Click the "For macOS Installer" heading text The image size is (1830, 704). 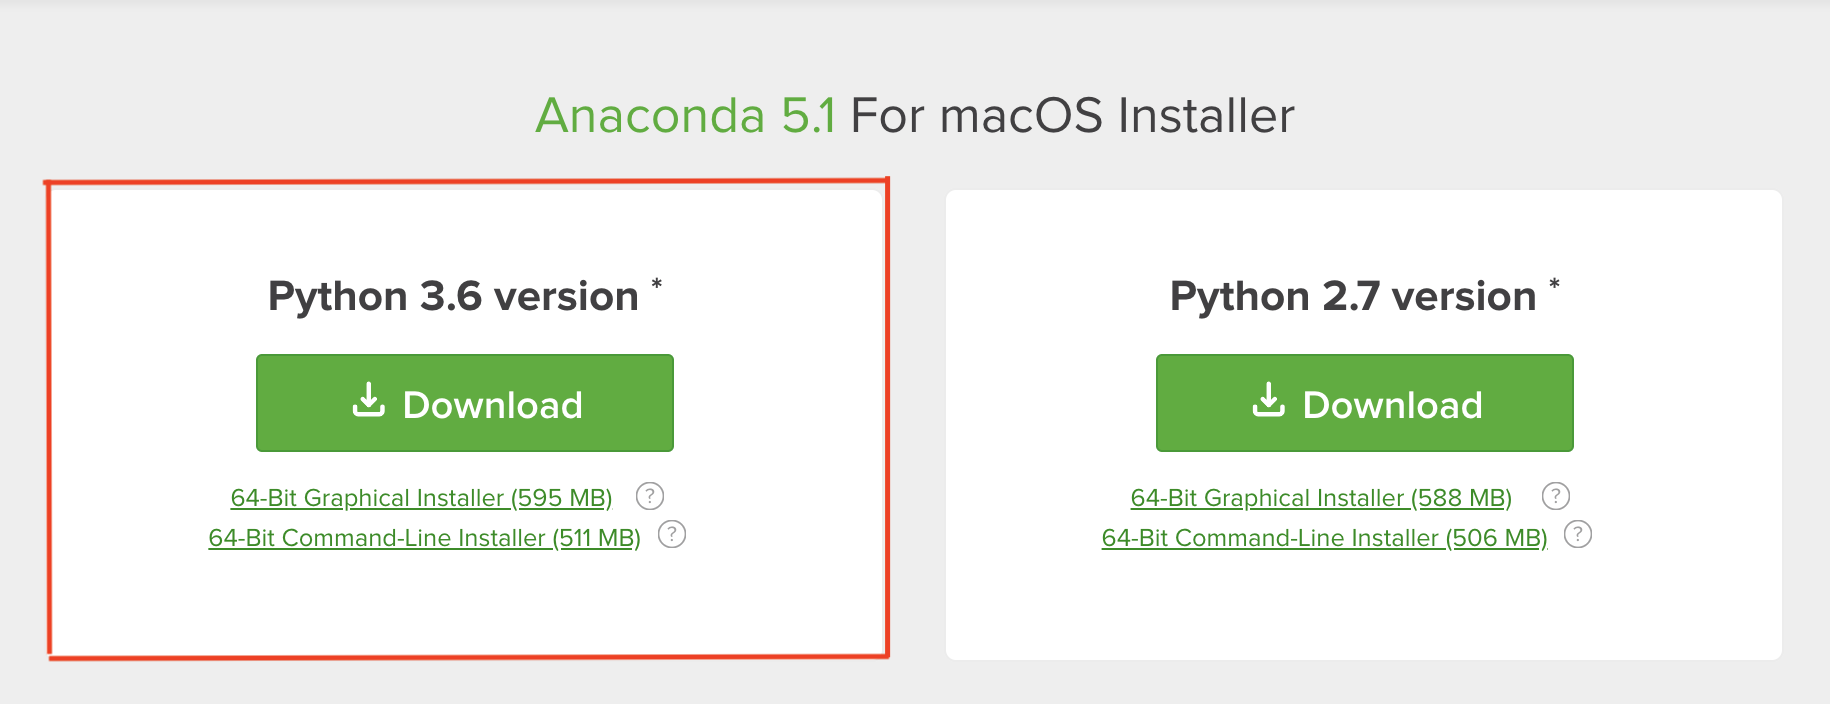pyautogui.click(x=1072, y=116)
